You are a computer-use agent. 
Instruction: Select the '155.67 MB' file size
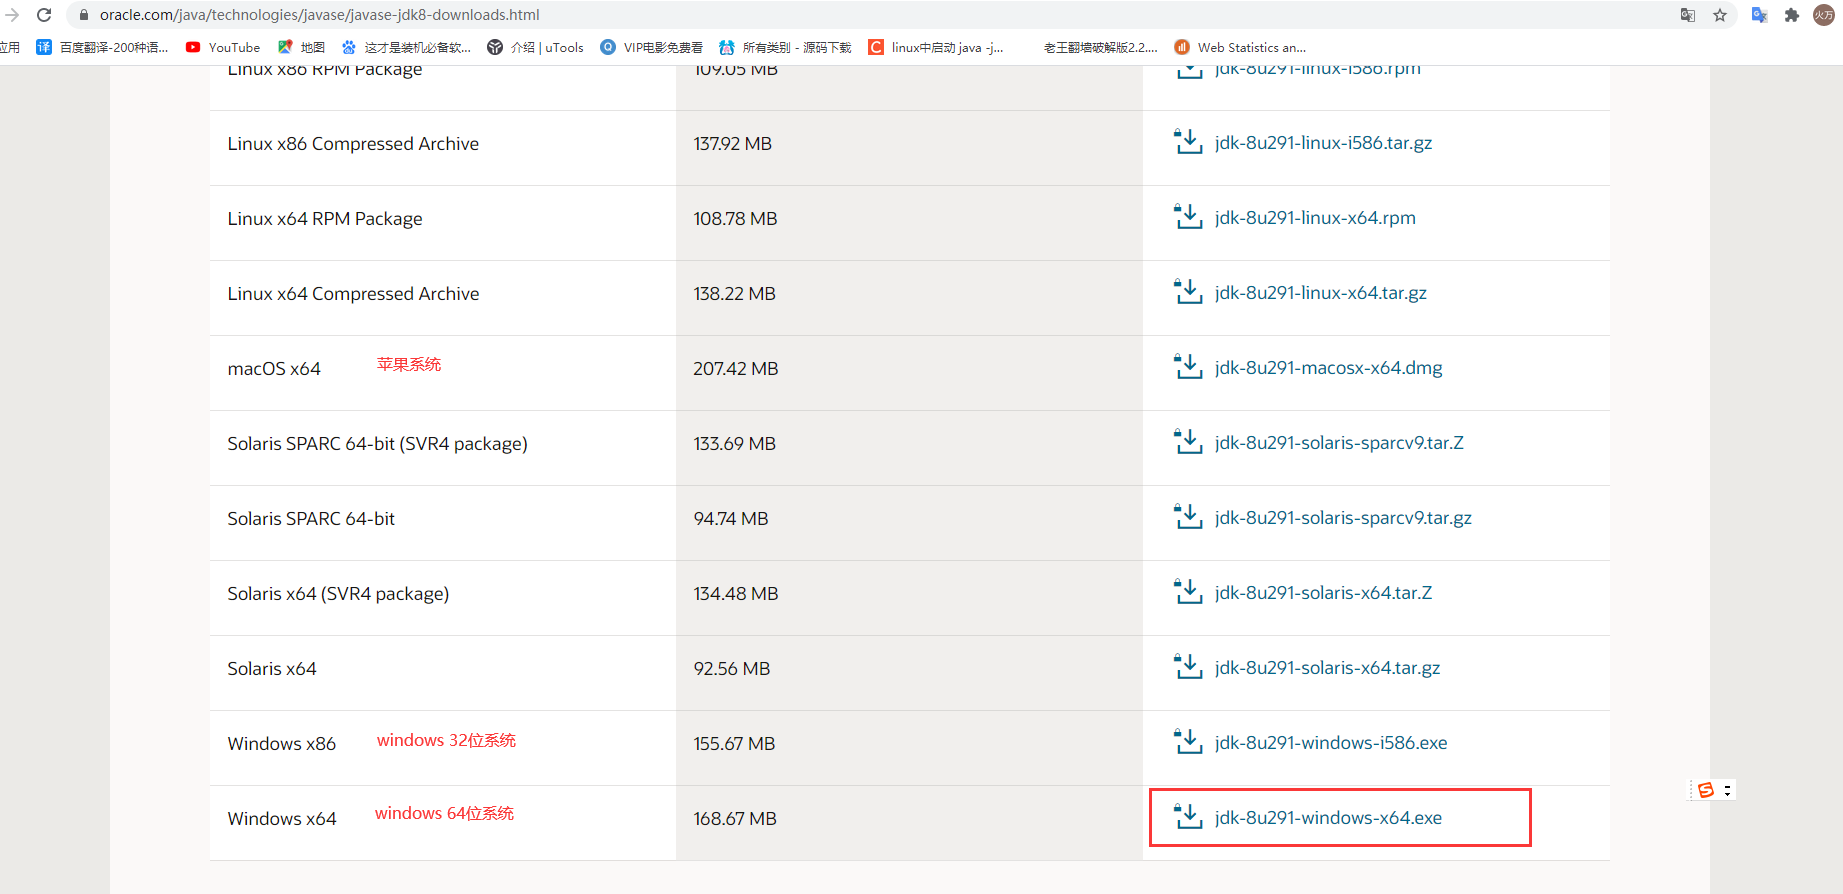click(735, 744)
